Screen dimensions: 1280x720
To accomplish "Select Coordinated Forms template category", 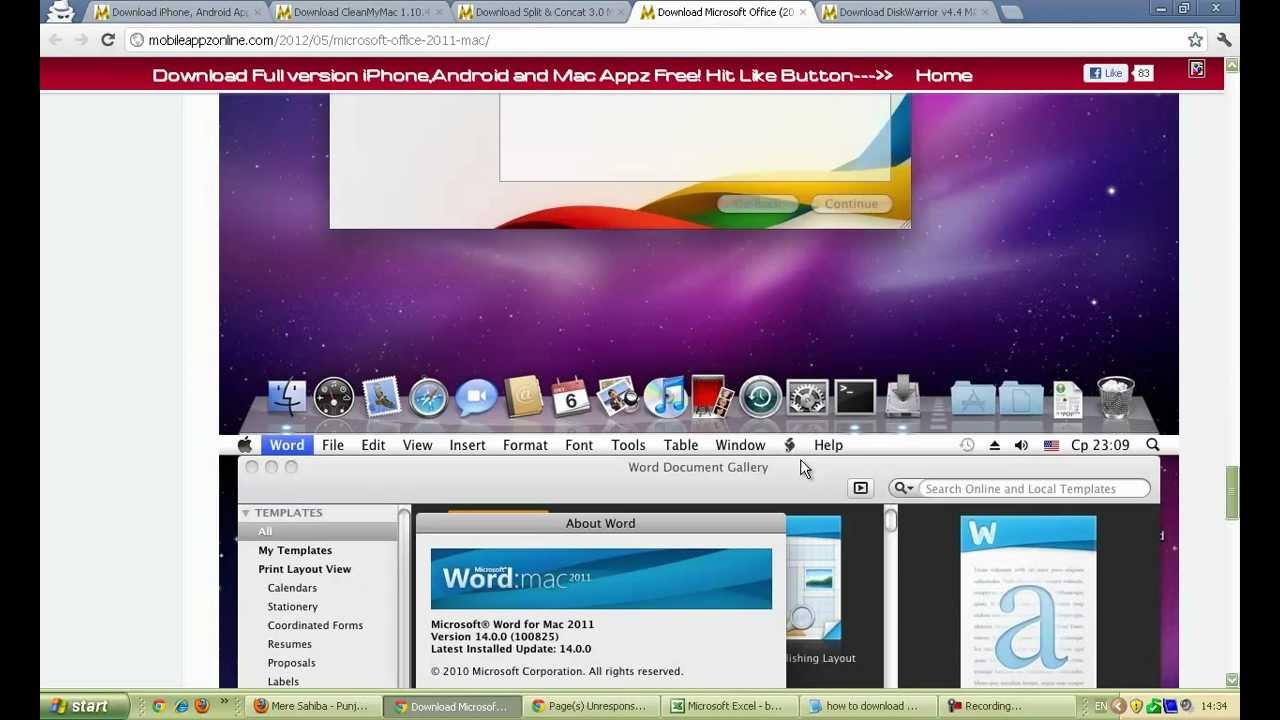I will (315, 625).
